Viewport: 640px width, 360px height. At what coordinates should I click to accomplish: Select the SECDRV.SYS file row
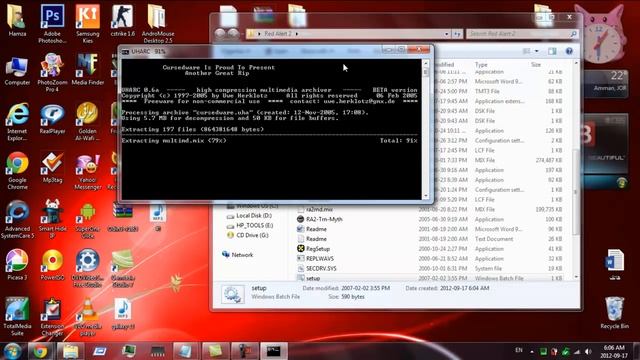429,268
